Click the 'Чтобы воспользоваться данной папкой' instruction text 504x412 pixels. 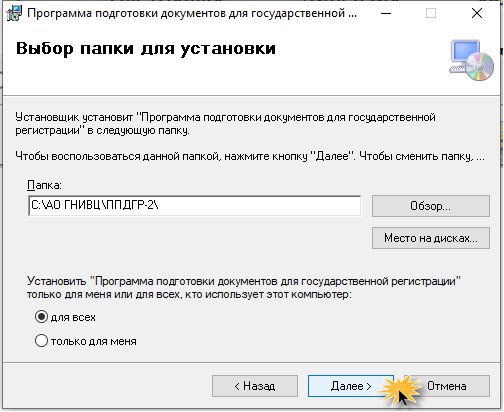(x=250, y=156)
